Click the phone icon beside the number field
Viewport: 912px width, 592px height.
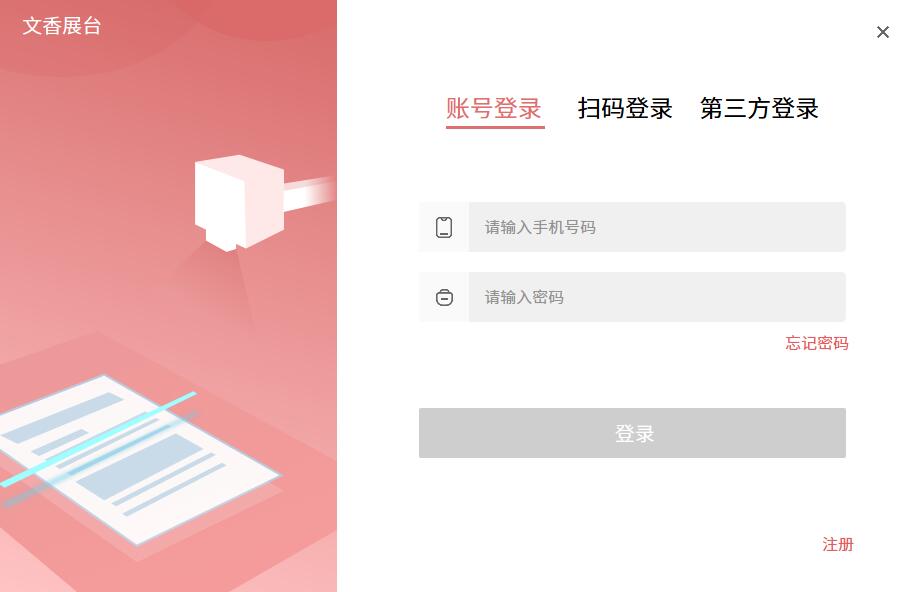point(444,227)
